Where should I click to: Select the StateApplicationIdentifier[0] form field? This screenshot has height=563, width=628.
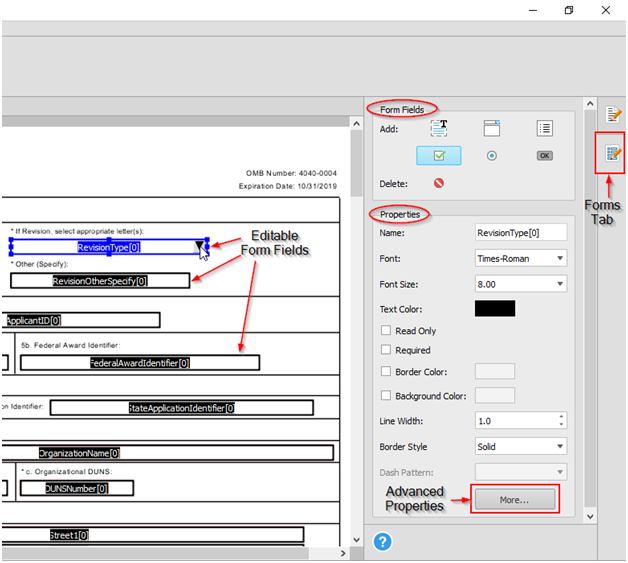(x=181, y=408)
